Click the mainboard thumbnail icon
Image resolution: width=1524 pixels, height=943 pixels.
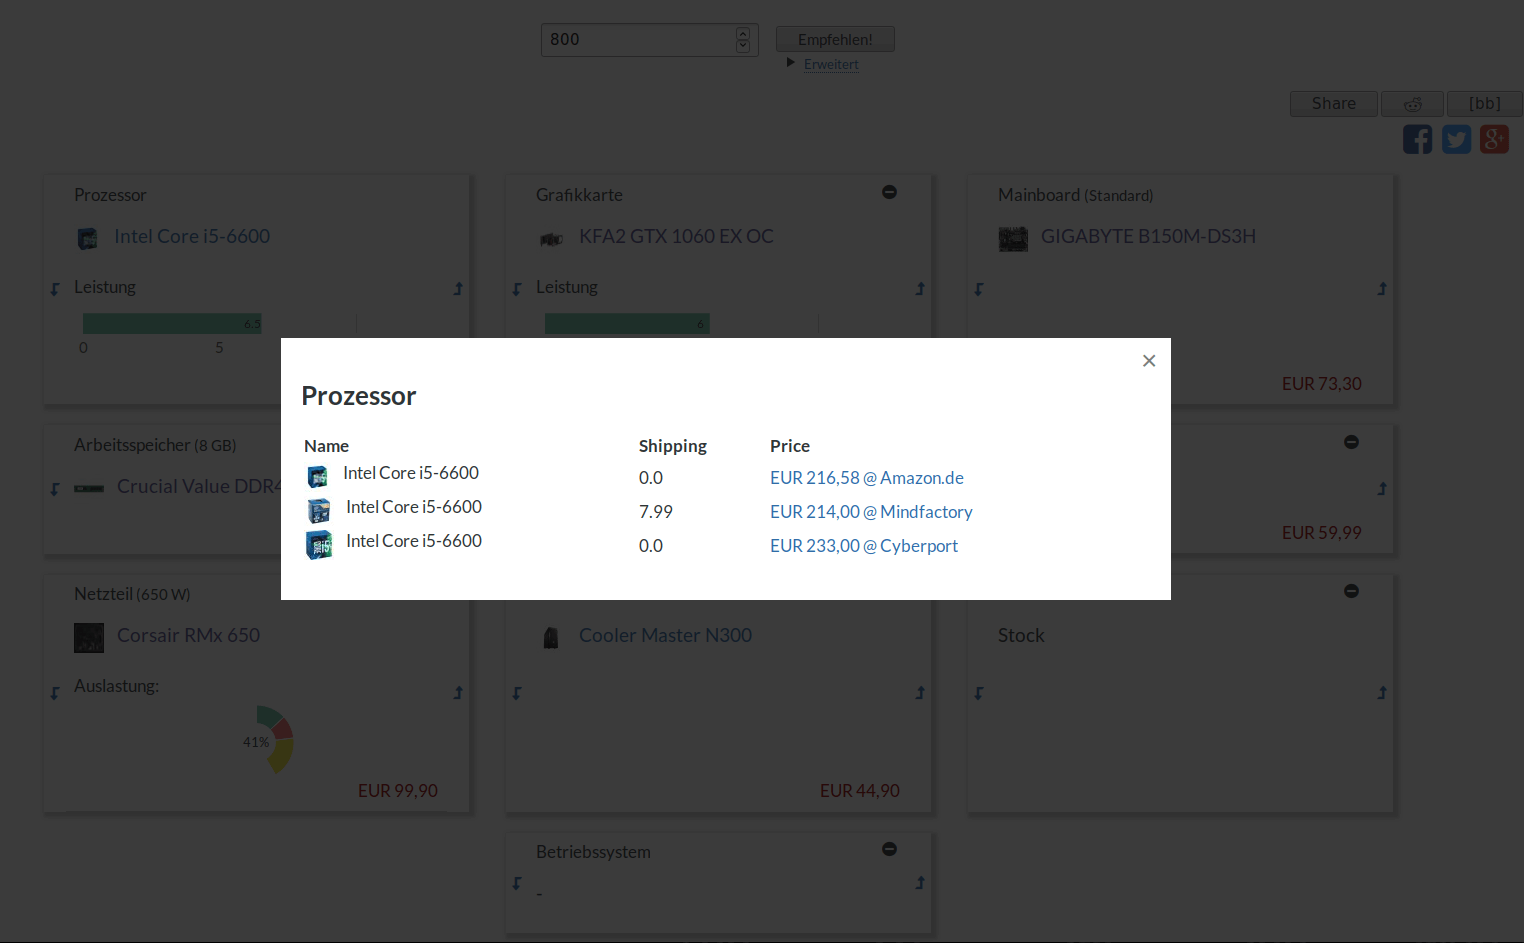click(1013, 239)
